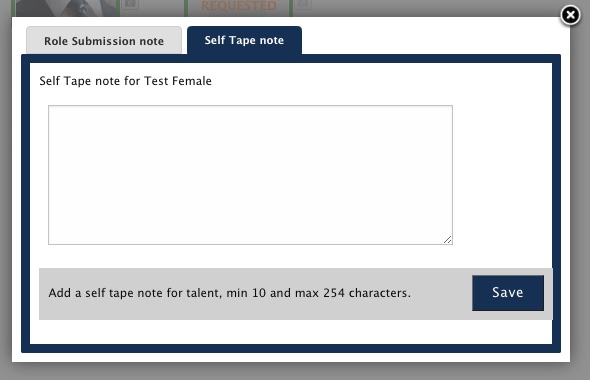Viewport: 590px width, 380px height.
Task: Click the empty white area right of text box
Action: click(502, 175)
